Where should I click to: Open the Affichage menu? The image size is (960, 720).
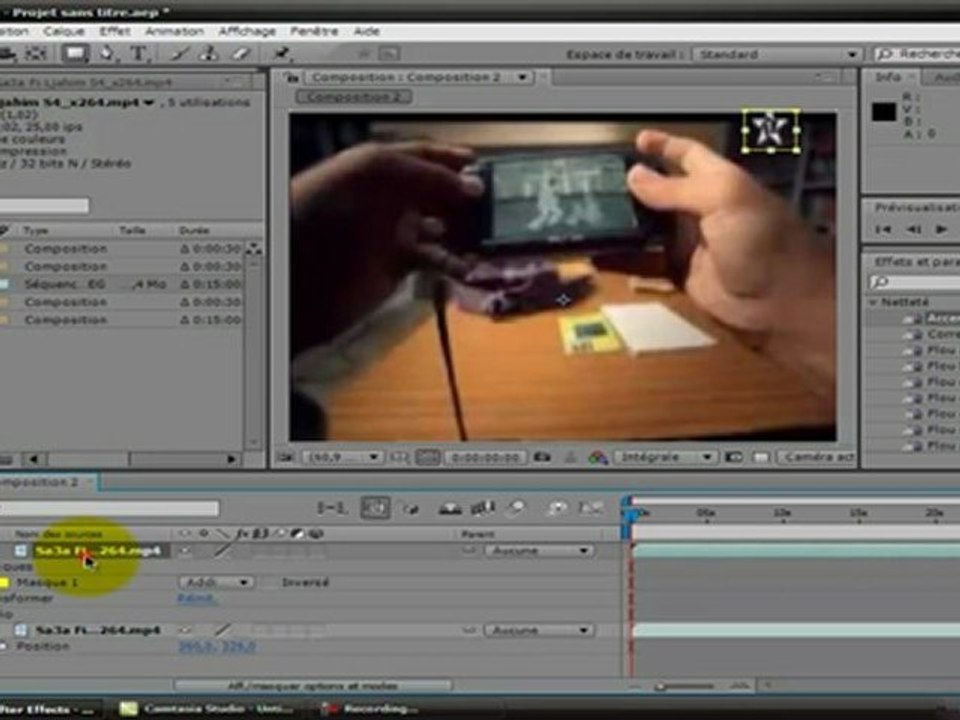(247, 31)
